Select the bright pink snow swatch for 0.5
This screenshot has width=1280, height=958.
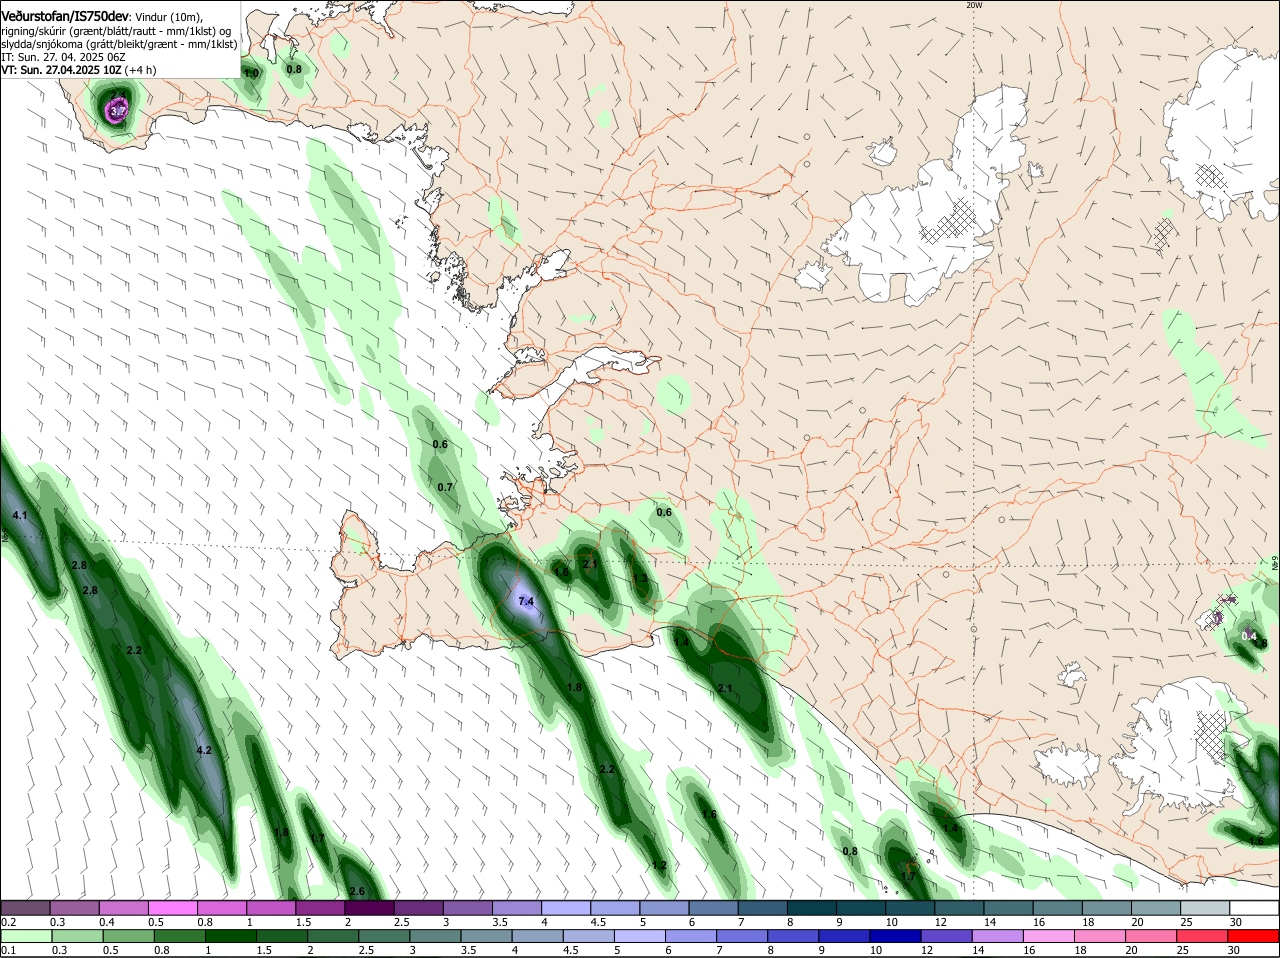pos(172,908)
